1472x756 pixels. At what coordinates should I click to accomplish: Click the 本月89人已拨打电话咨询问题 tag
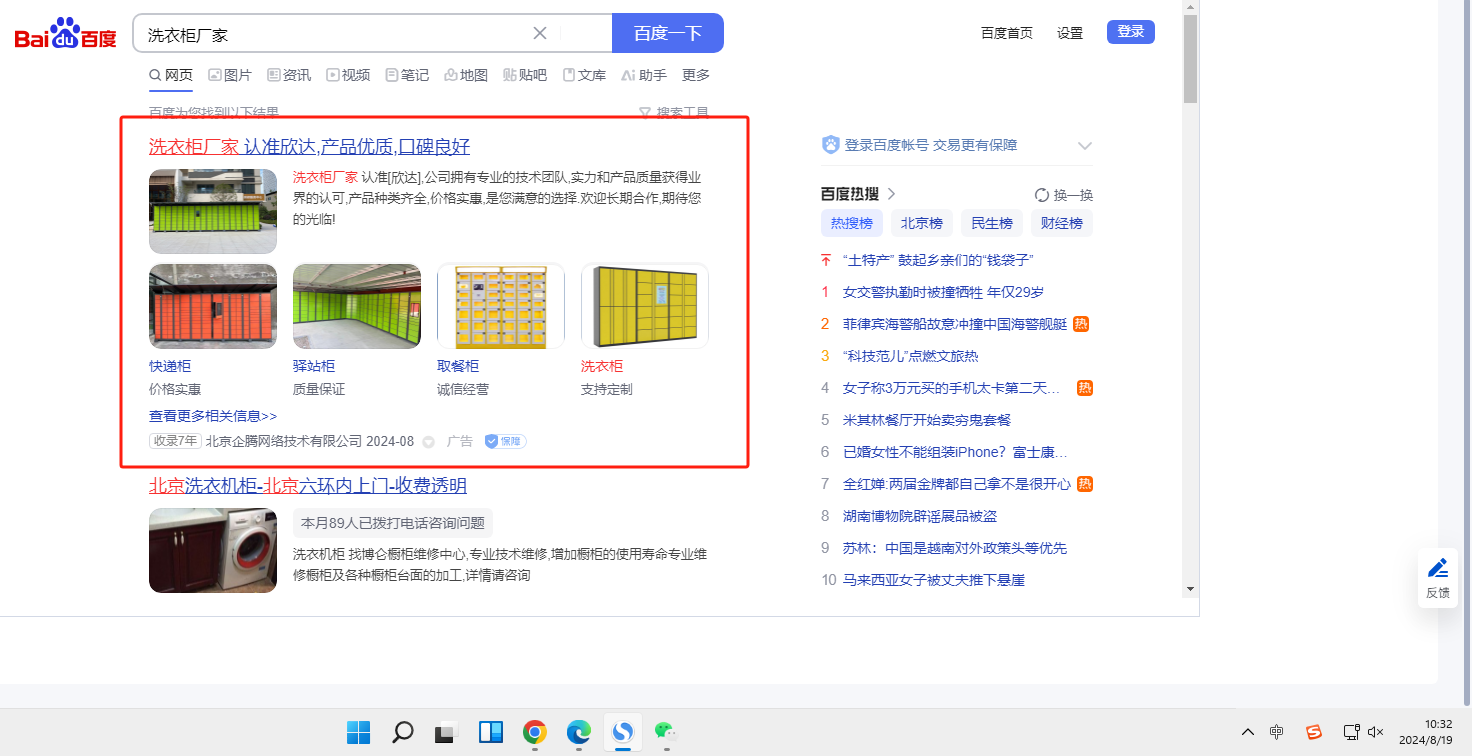click(393, 523)
